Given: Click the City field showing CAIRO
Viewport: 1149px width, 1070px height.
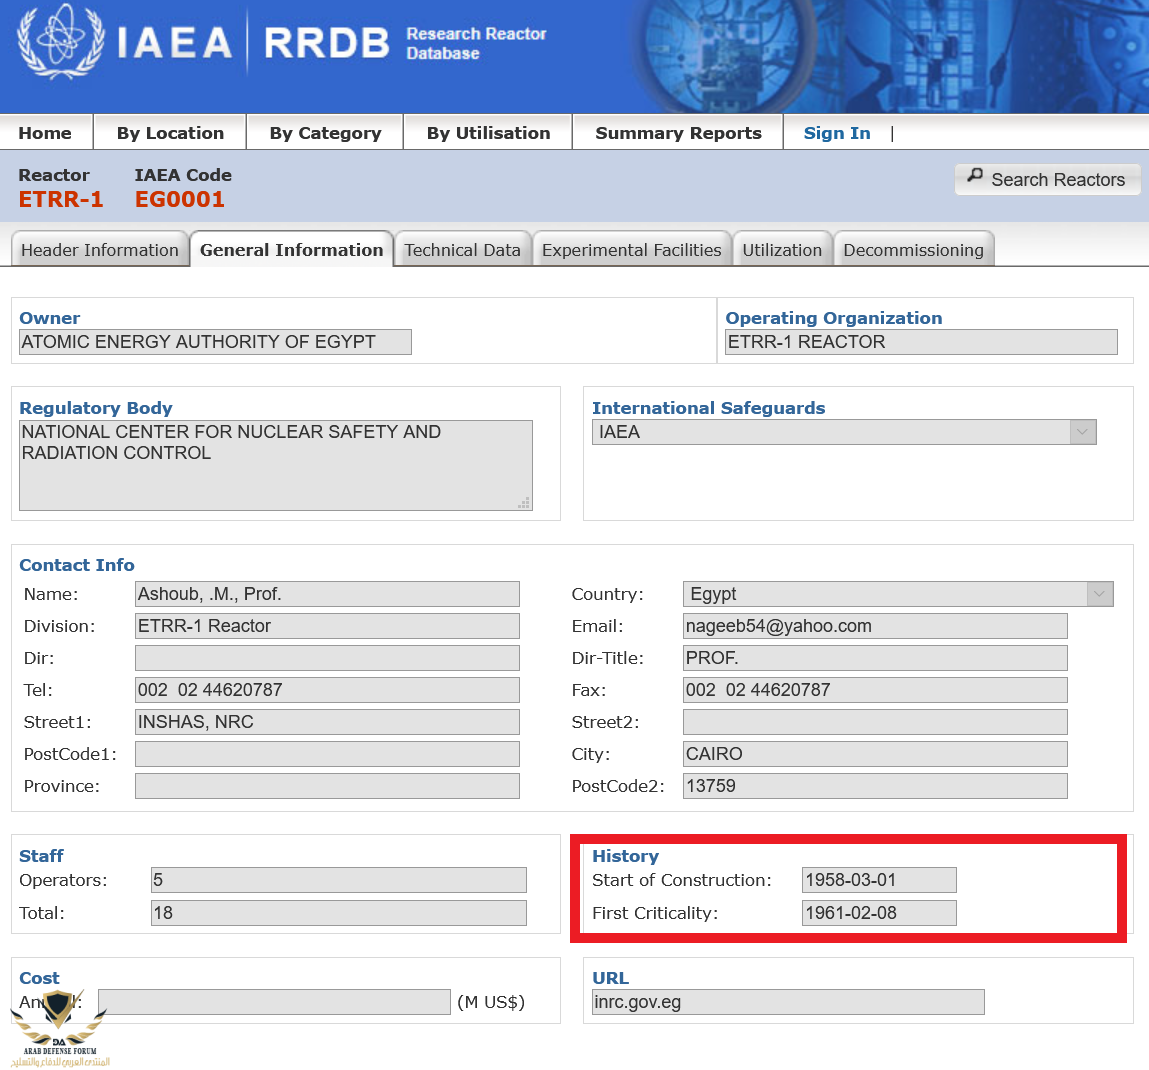Looking at the screenshot, I should pyautogui.click(x=875, y=753).
